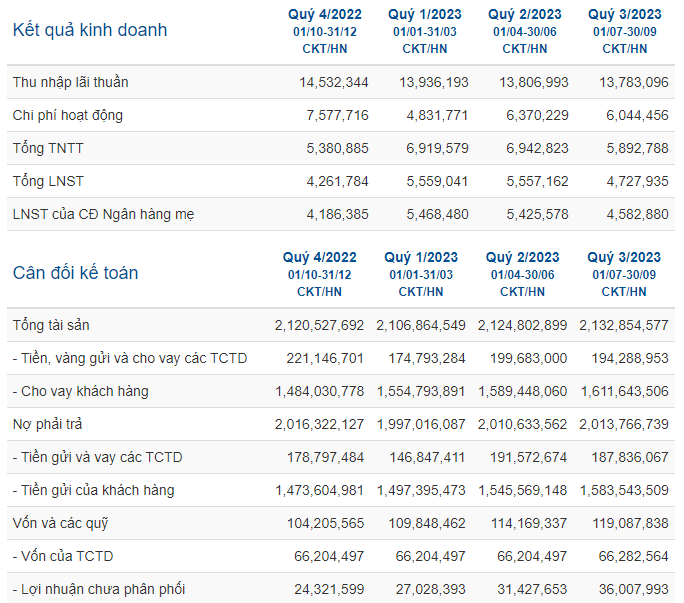Click the Thu nhập lãi thuần row label
The image size is (684, 603).
[x=71, y=82]
